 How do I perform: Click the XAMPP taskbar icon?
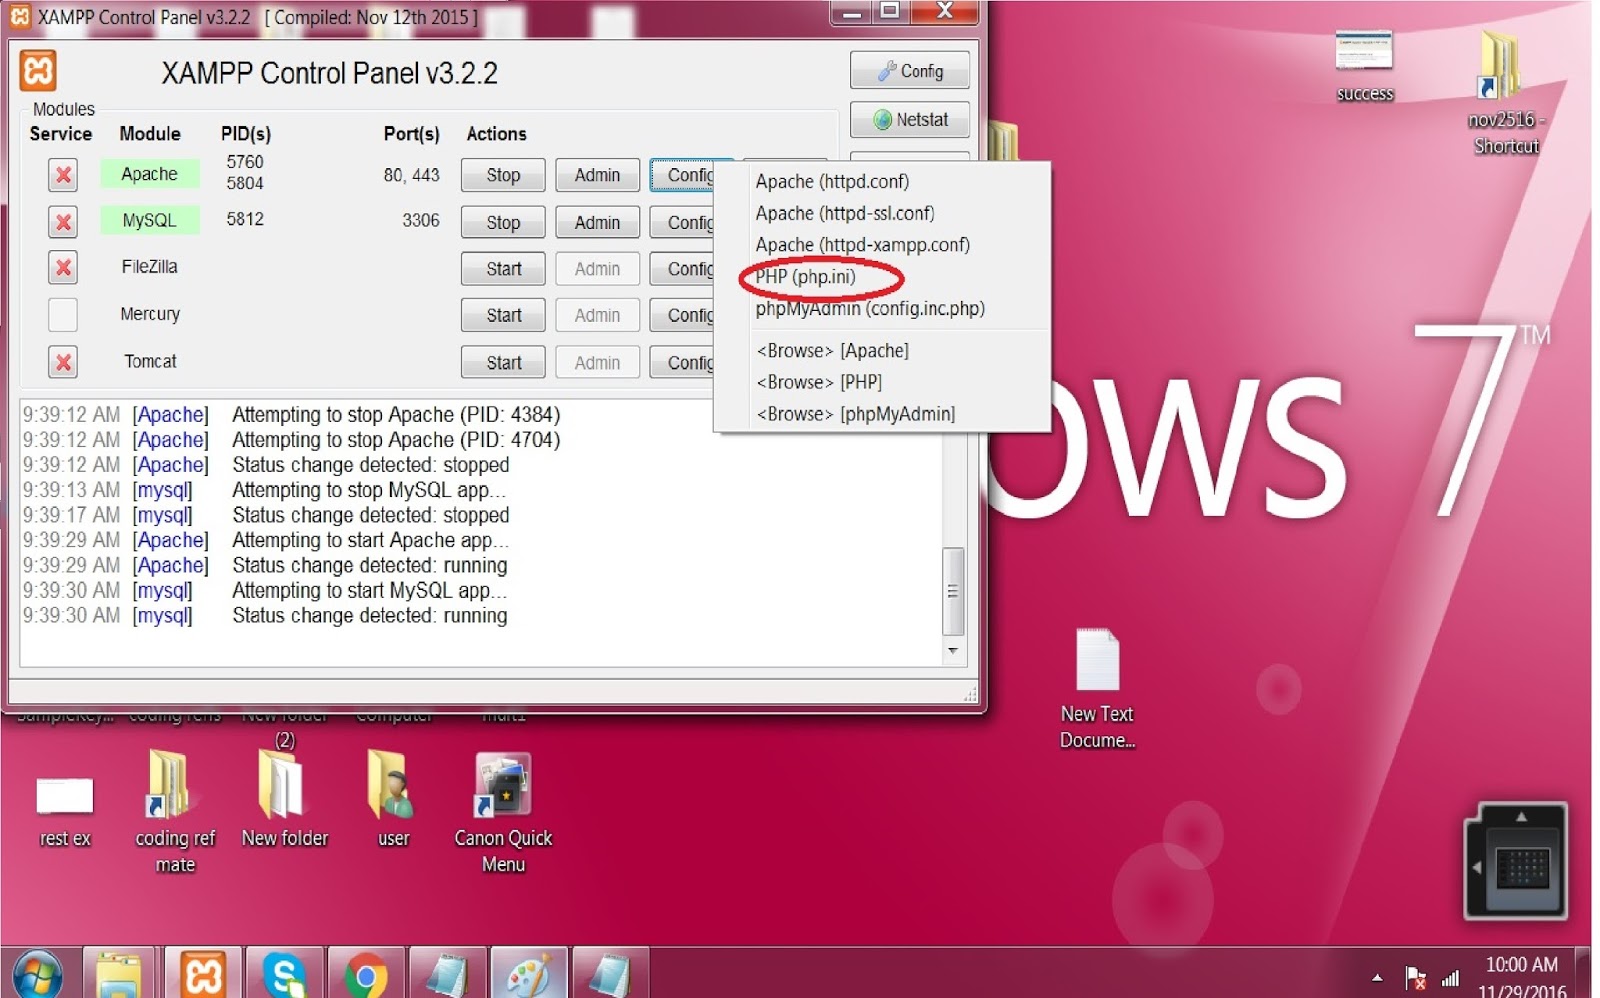(203, 974)
